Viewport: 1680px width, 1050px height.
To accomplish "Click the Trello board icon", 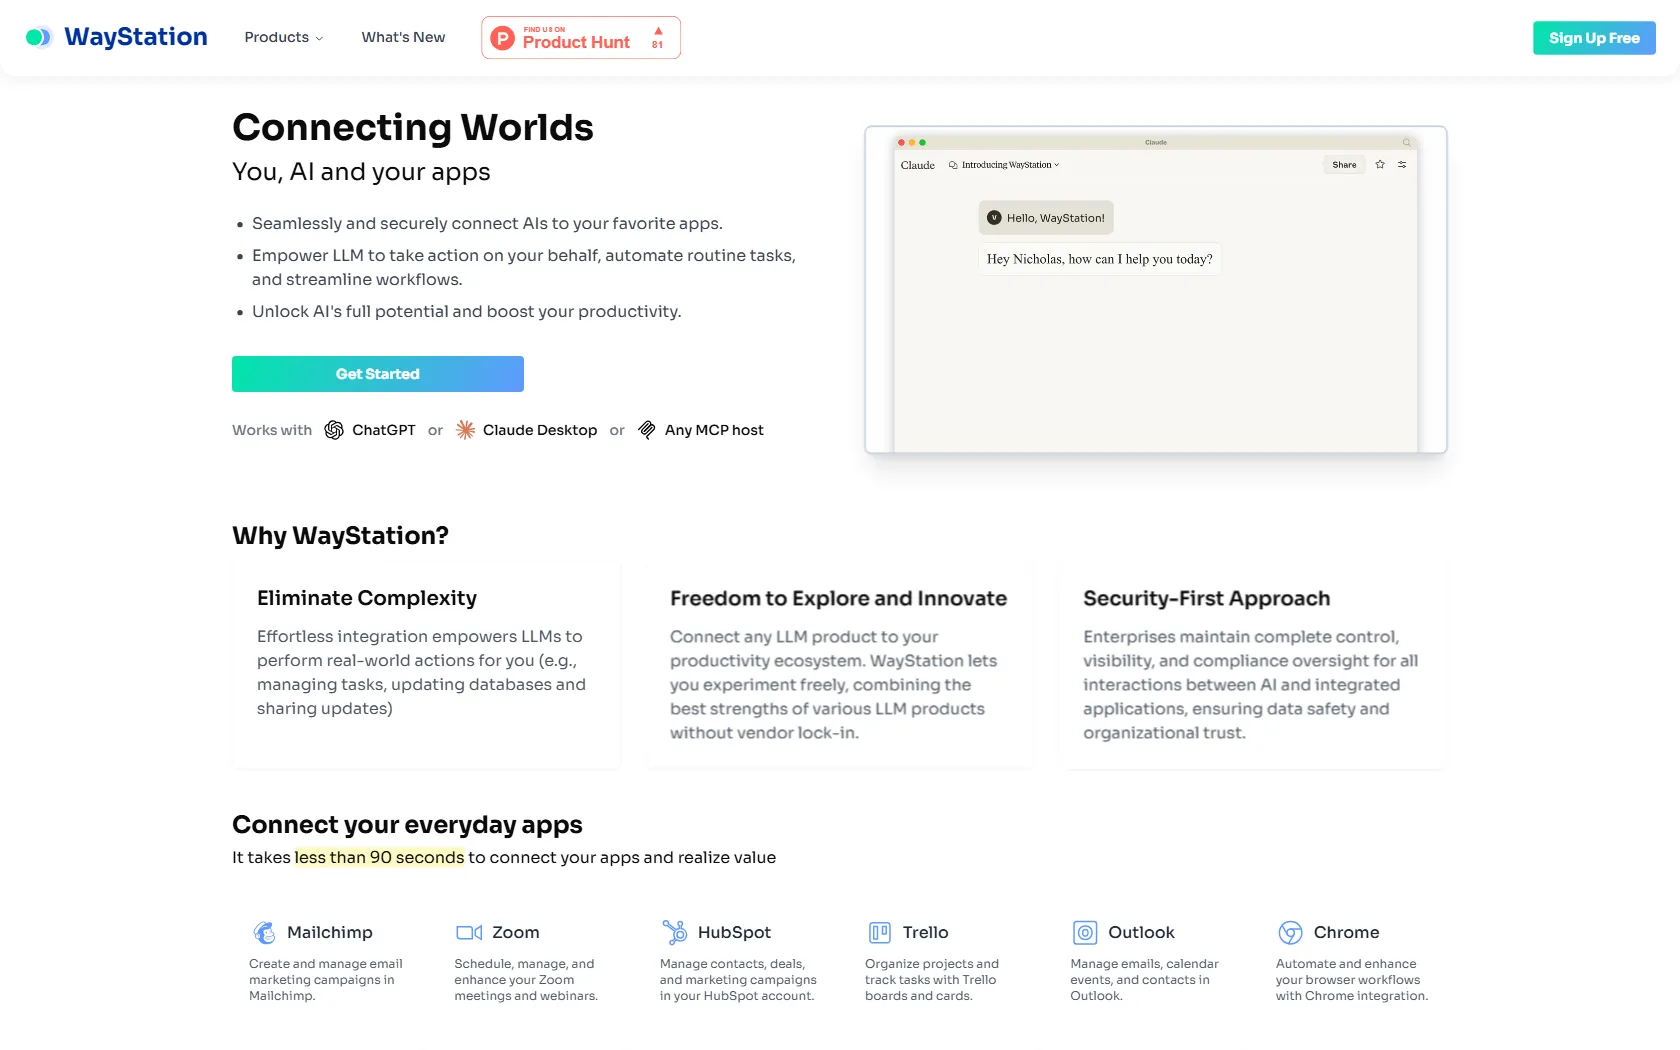I will (880, 932).
